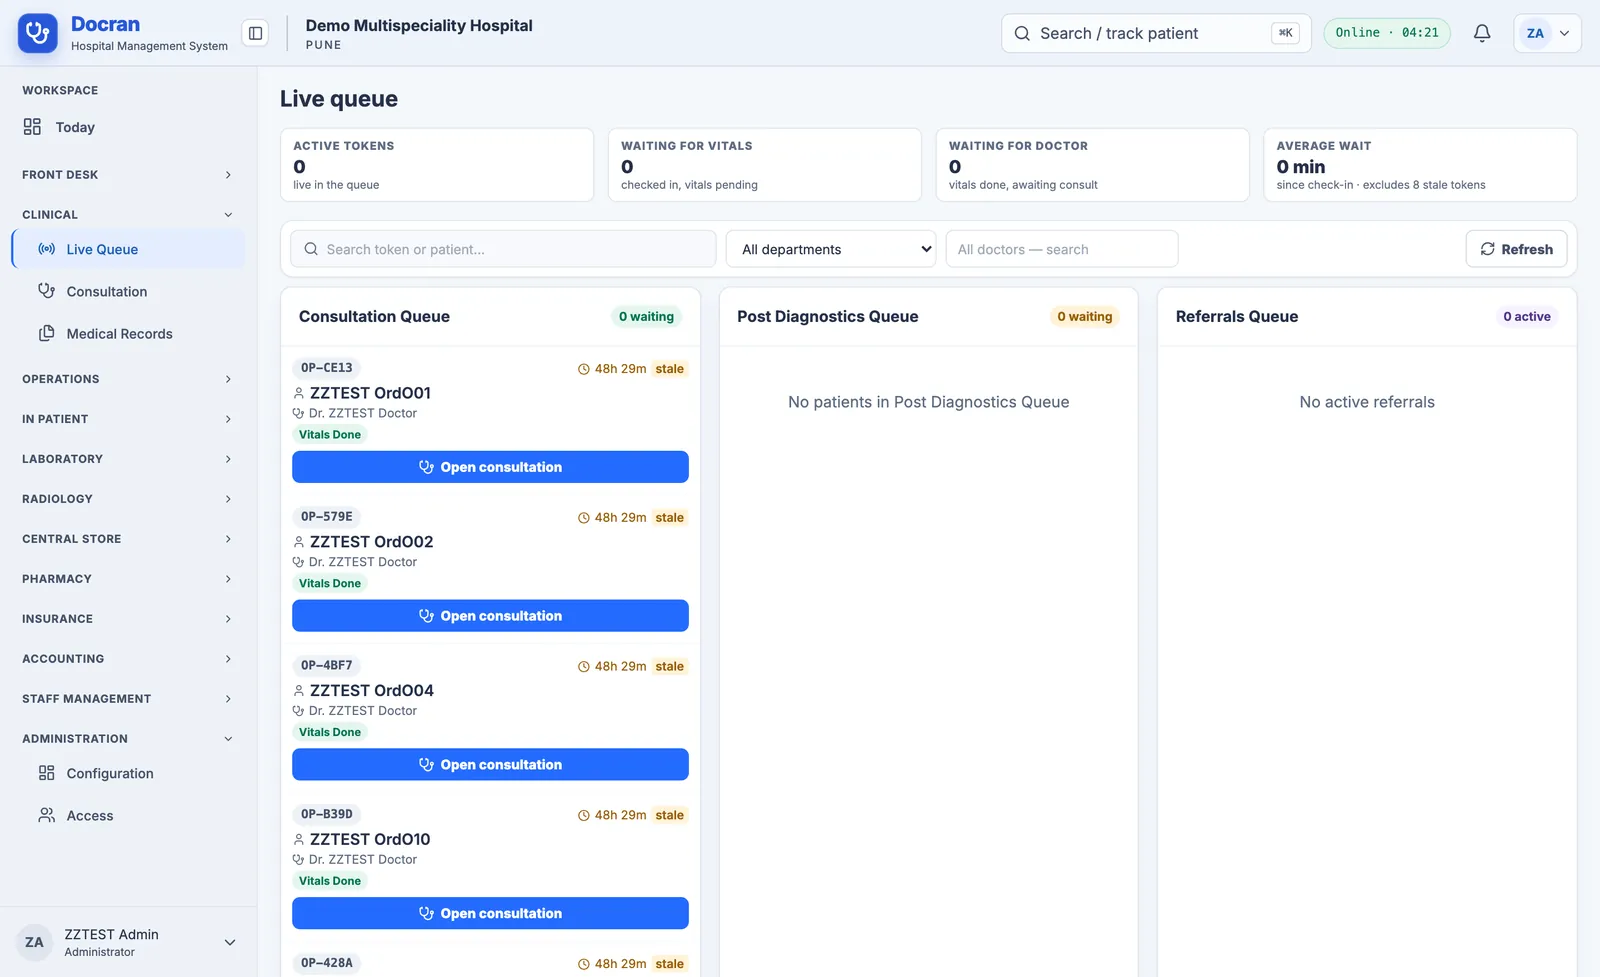Image resolution: width=1600 pixels, height=977 pixels.
Task: Click the OP-4BF7 token label
Action: 327,665
